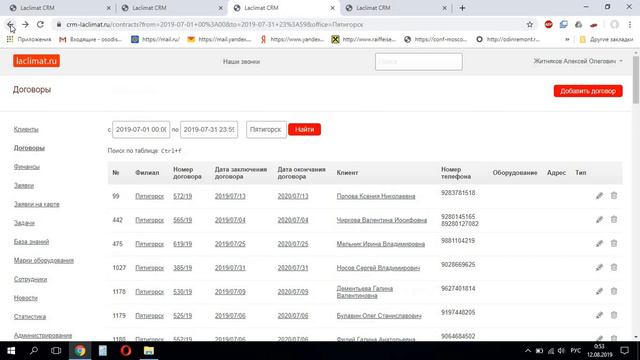Screen dimensions: 640x360
Task: Edit contract 619/19 with pencil icon
Action: pos(599,244)
